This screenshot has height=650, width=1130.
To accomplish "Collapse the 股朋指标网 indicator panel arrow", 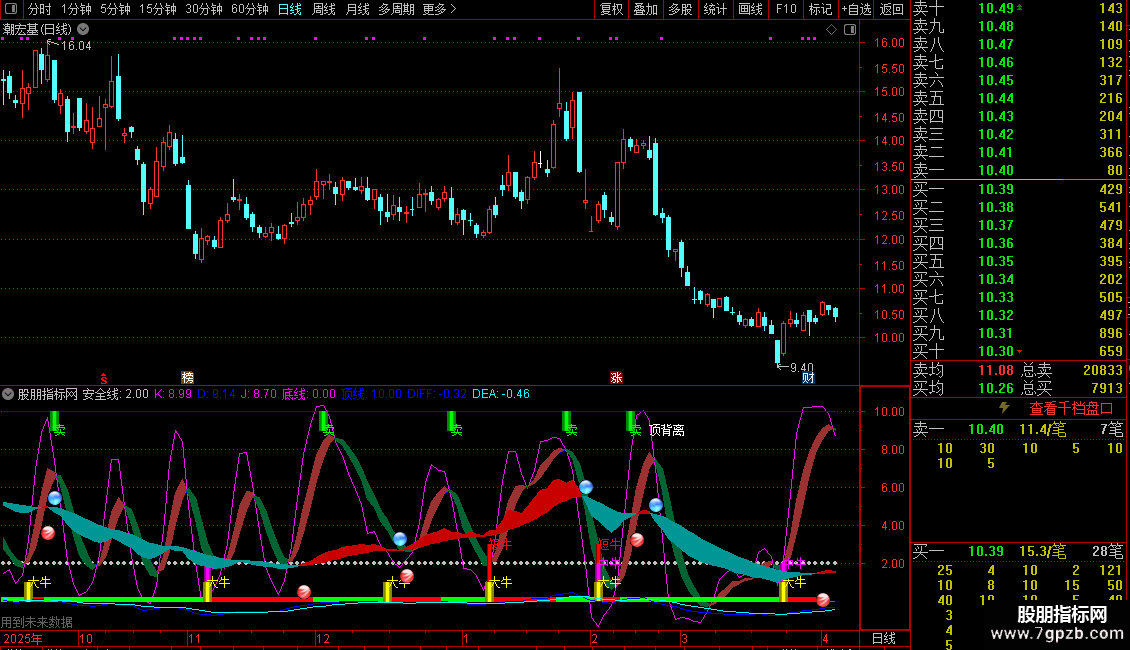I will pos(9,394).
